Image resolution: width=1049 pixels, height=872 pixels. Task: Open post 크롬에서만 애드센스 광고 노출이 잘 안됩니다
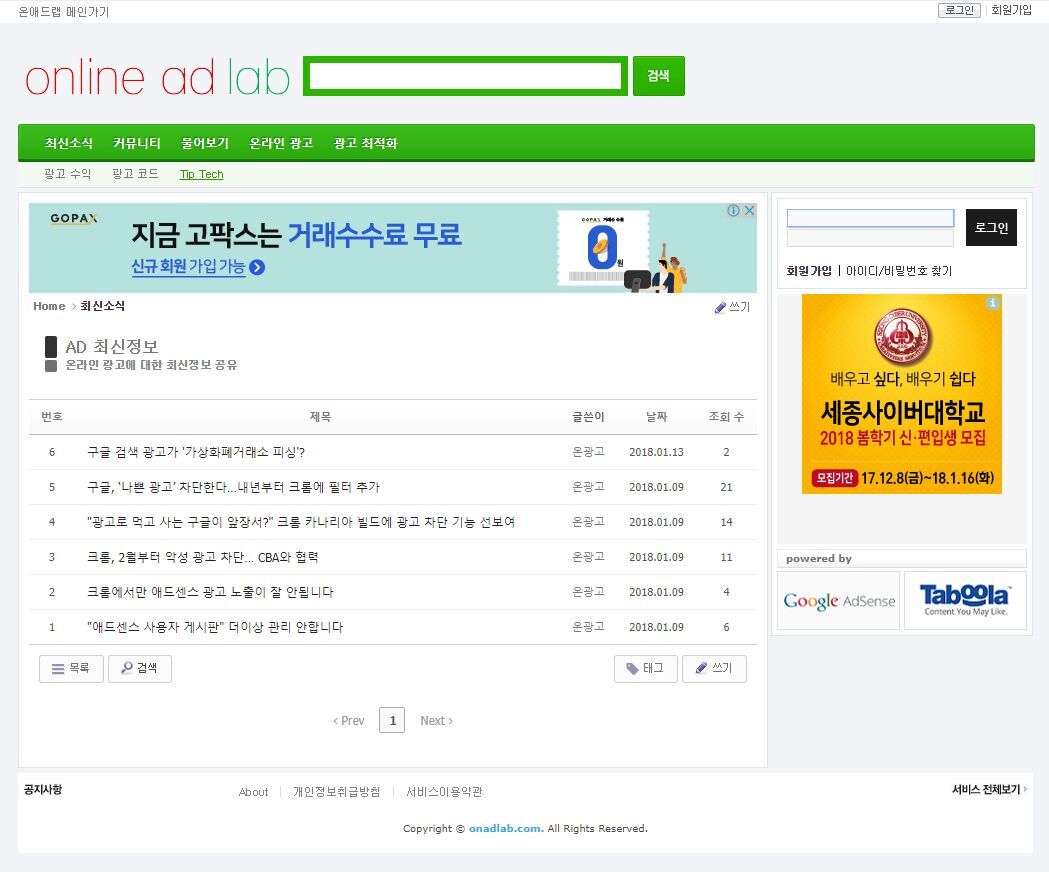(x=210, y=592)
